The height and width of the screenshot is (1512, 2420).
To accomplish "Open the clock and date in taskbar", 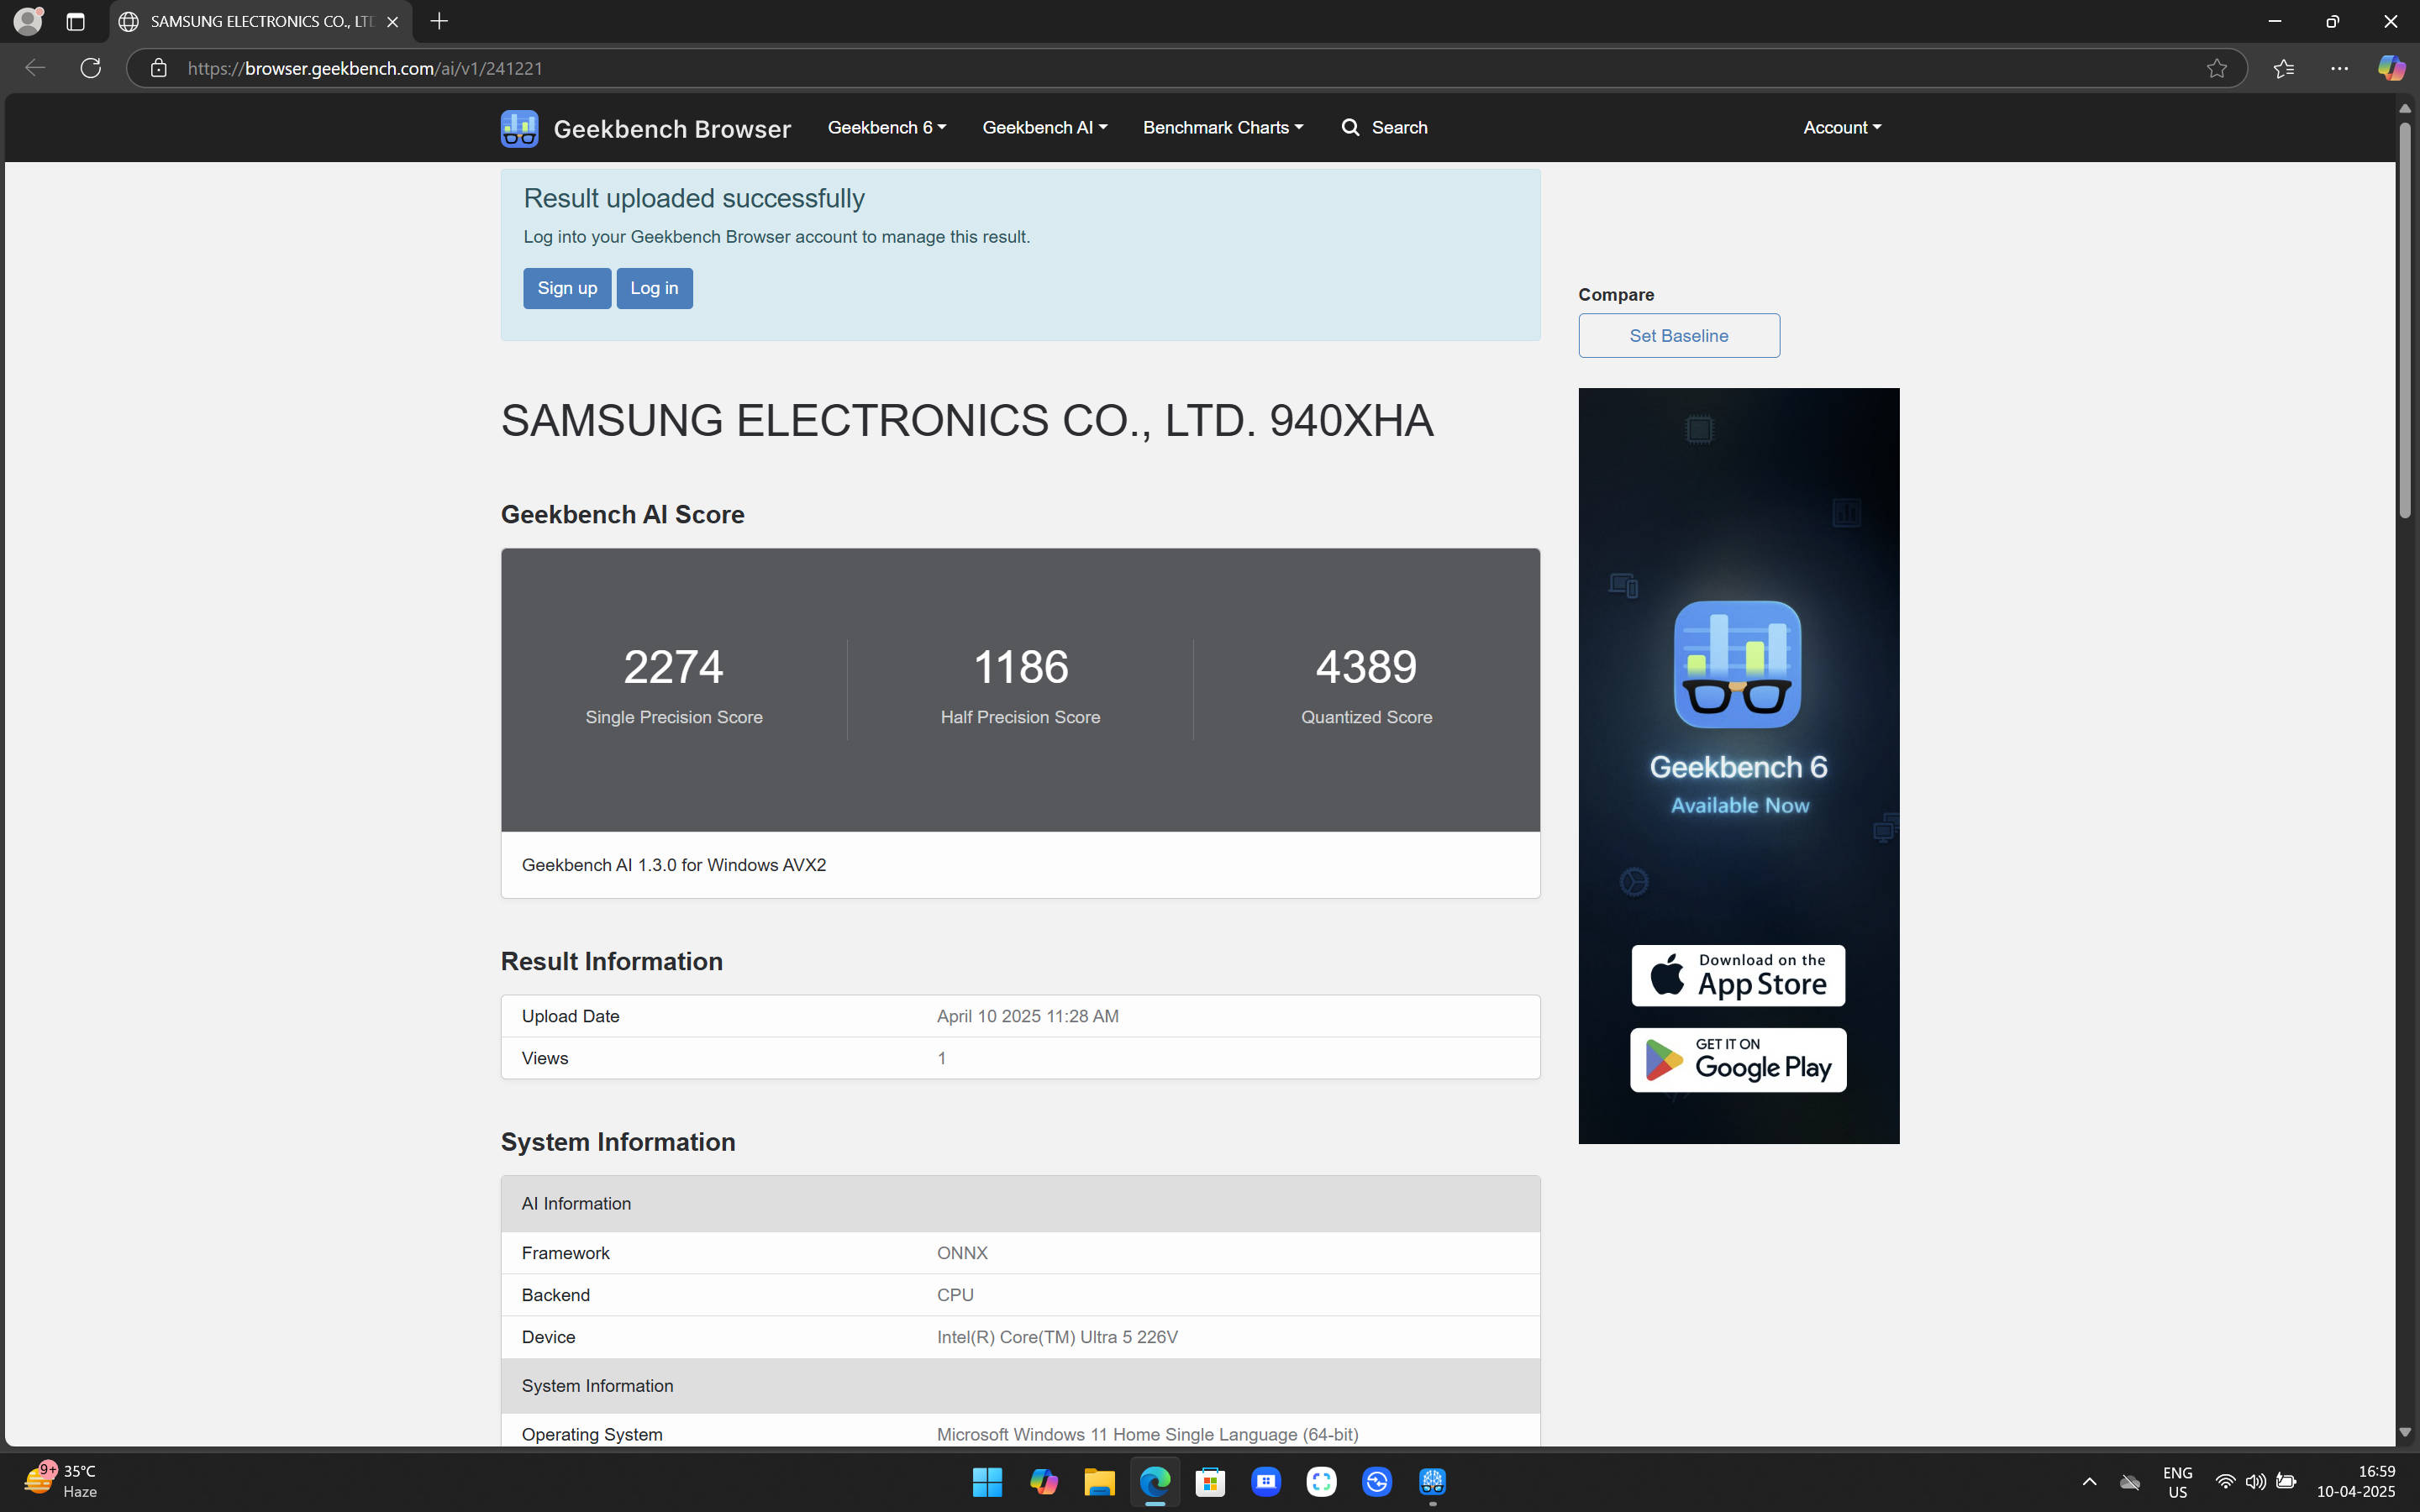I will click(2356, 1481).
